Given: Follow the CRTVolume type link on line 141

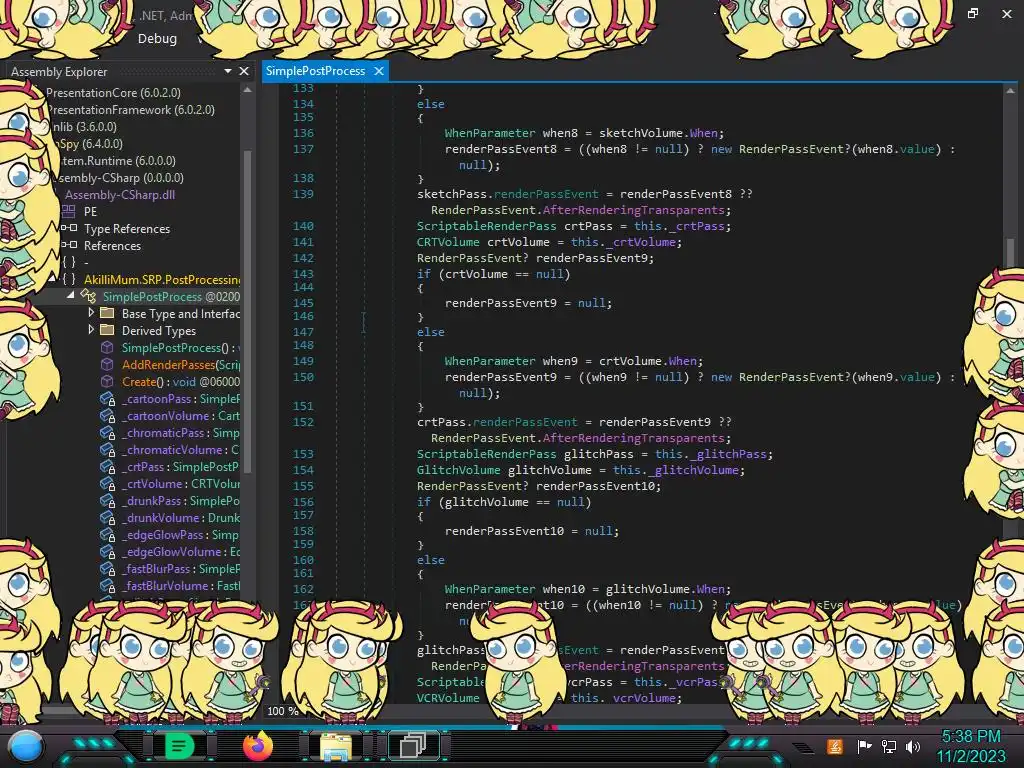Looking at the screenshot, I should tap(448, 242).
